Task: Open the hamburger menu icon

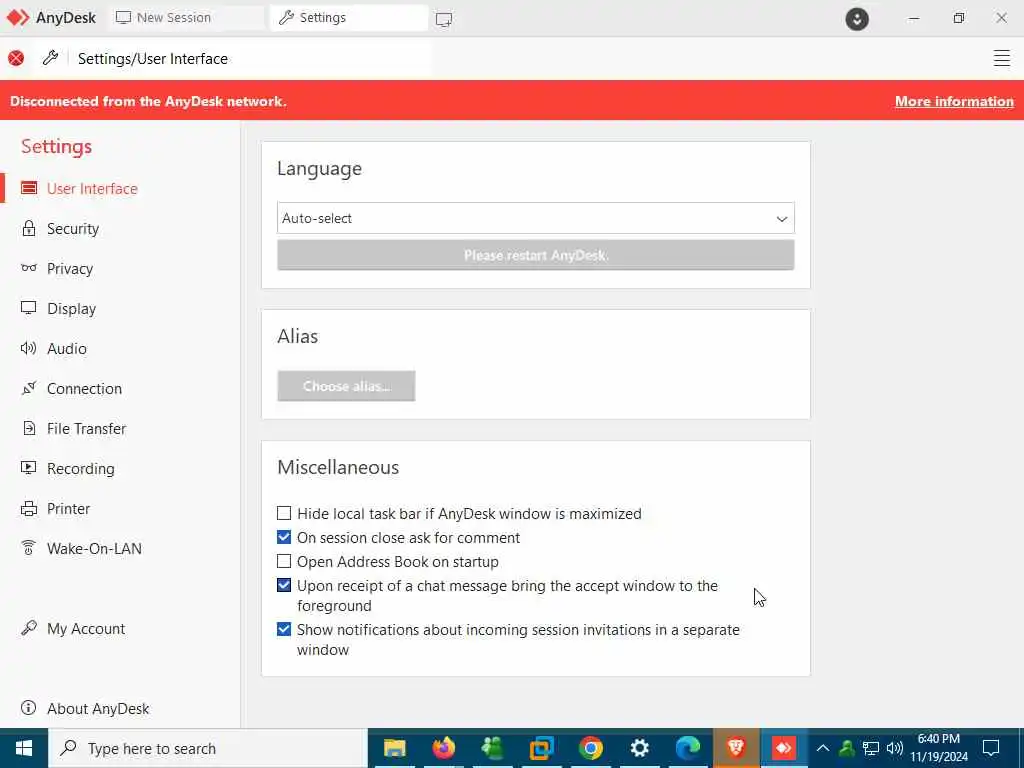Action: (1002, 58)
